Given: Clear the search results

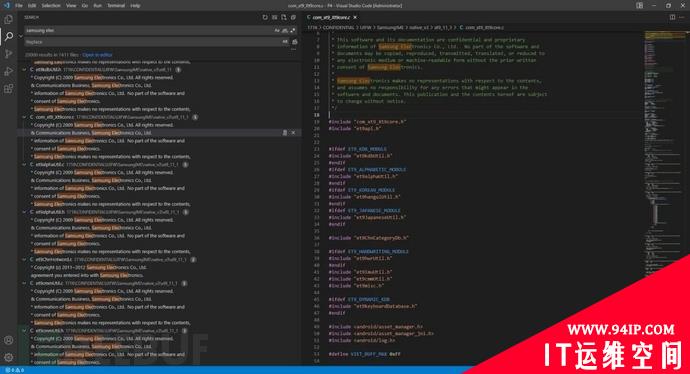Looking at the screenshot, I should click(274, 17).
